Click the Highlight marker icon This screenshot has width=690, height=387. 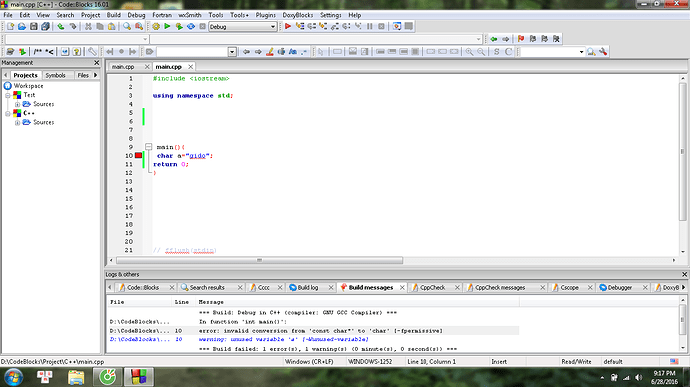click(x=270, y=52)
